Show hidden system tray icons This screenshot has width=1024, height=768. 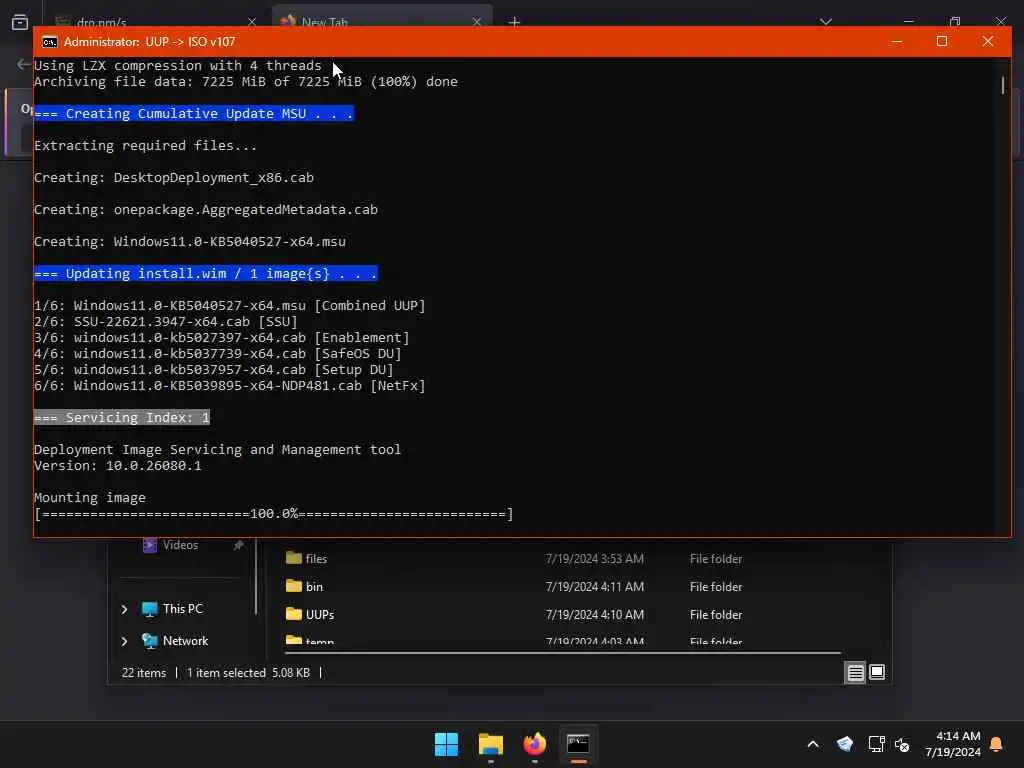pyautogui.click(x=813, y=744)
